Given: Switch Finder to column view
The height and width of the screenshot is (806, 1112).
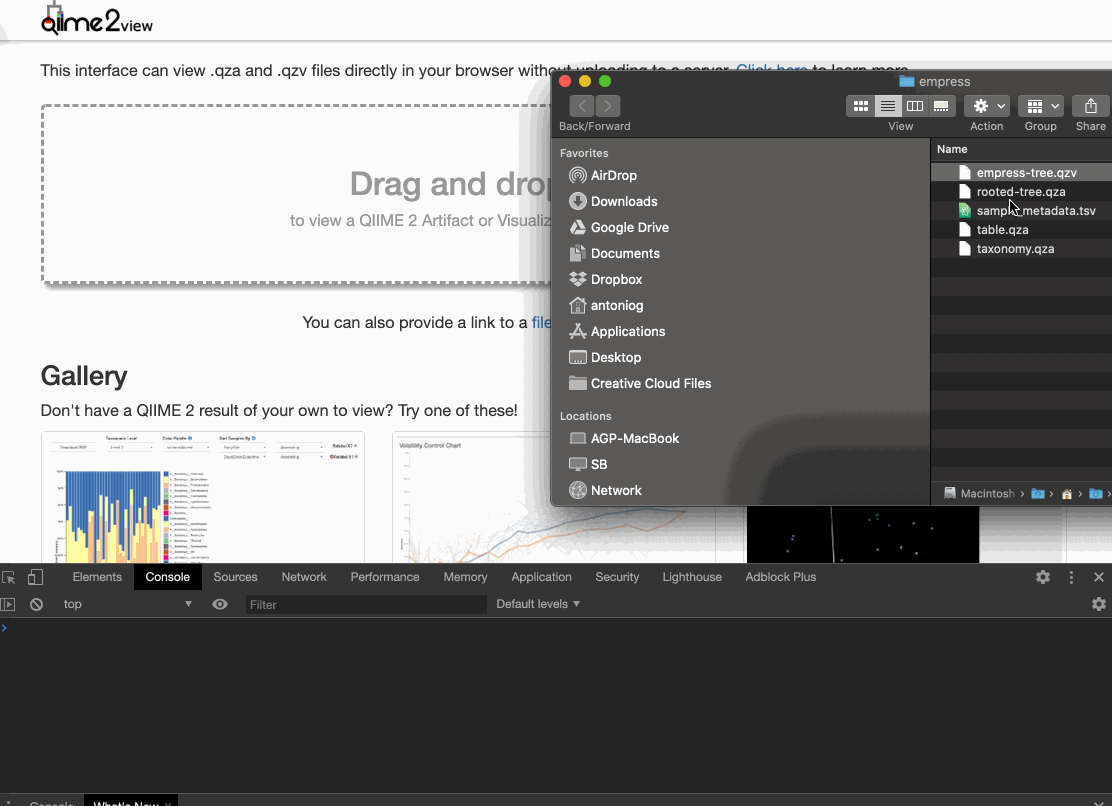Looking at the screenshot, I should coord(915,106).
